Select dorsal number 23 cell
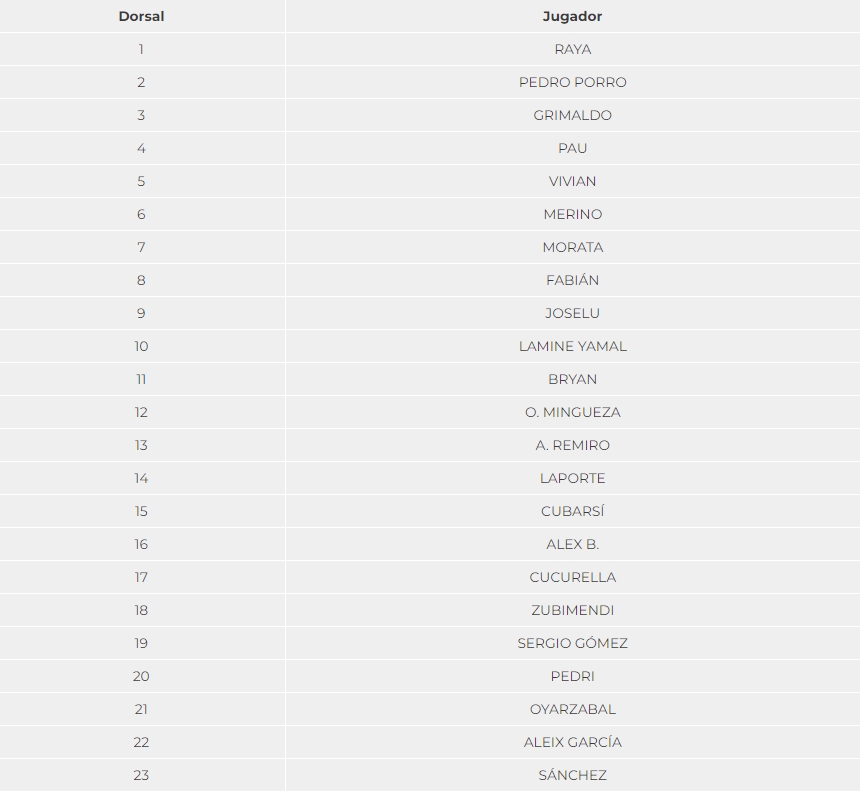Screen dimensions: 861x791 coord(141,775)
